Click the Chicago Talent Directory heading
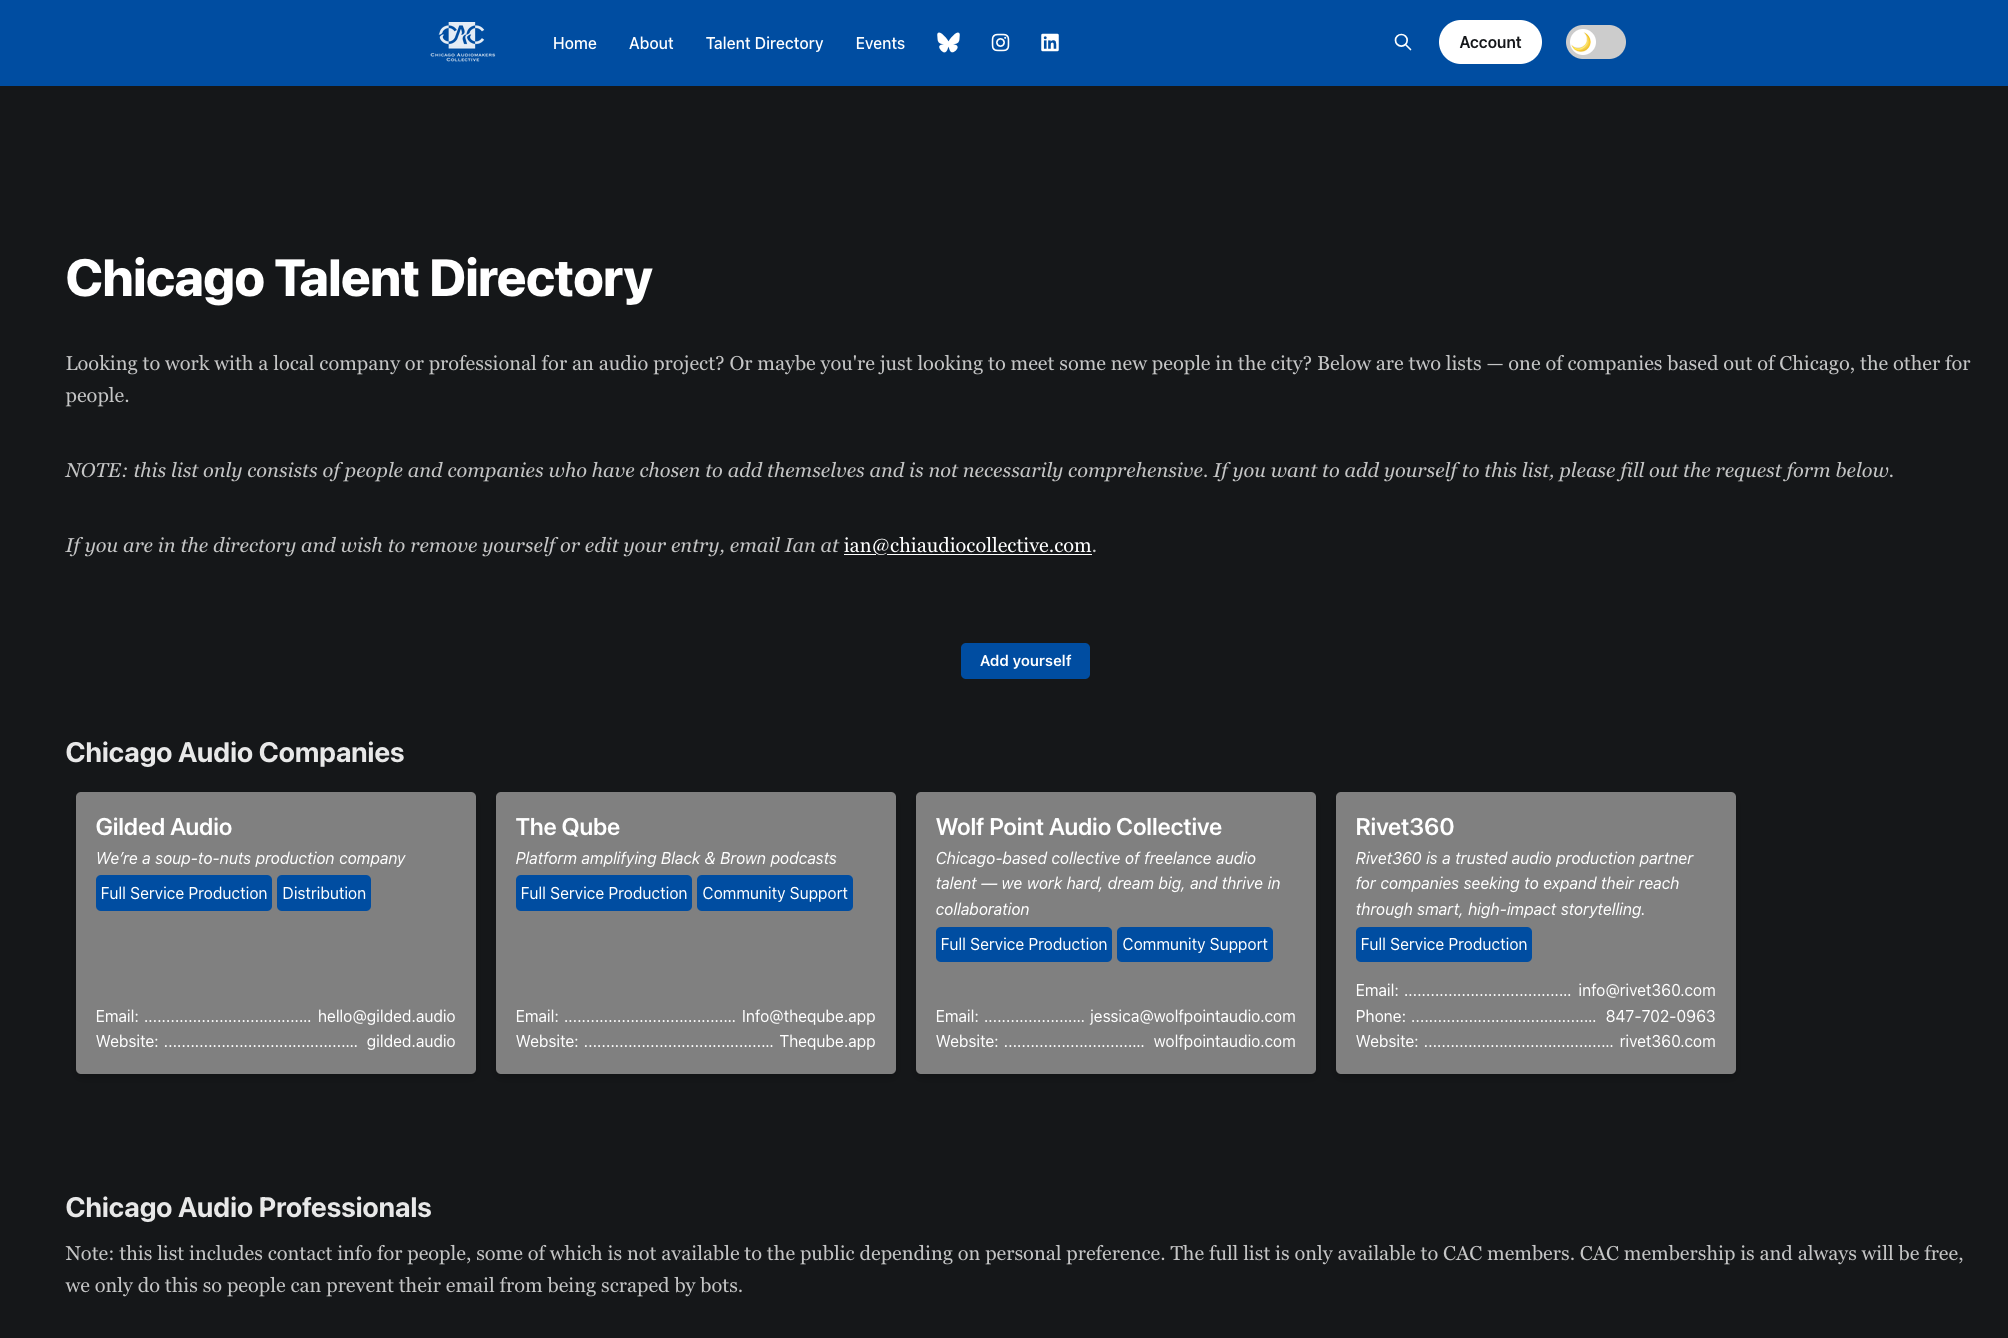This screenshot has width=2008, height=1338. 359,278
